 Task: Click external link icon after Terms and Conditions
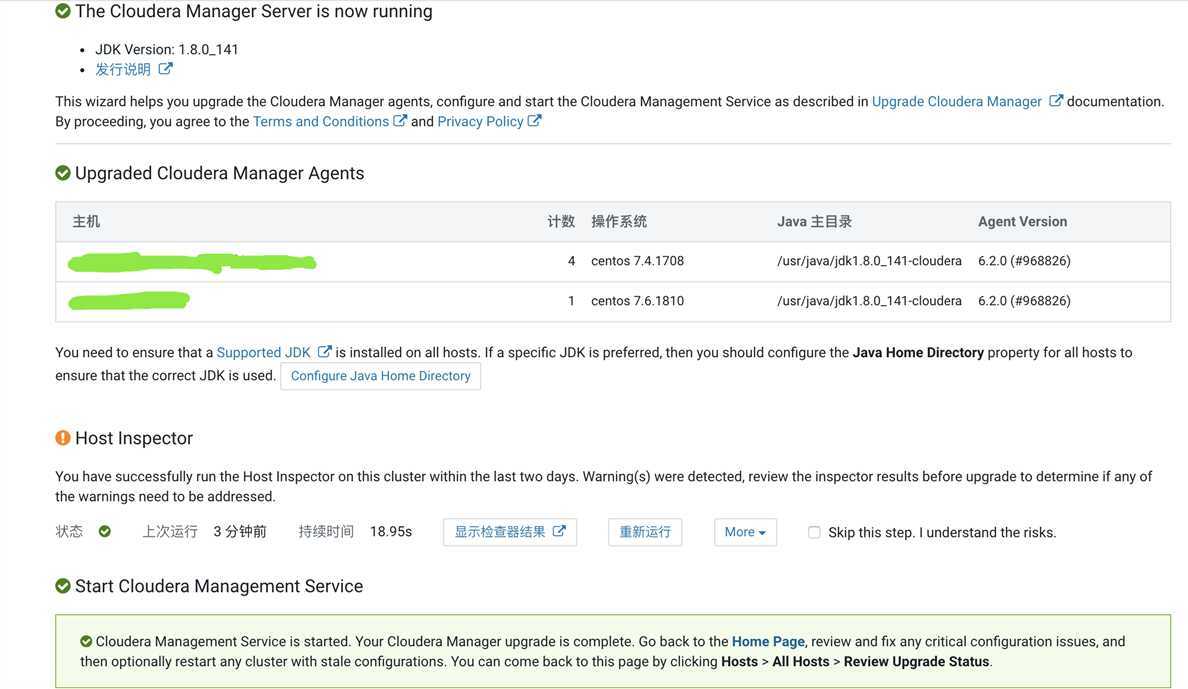click(400, 121)
